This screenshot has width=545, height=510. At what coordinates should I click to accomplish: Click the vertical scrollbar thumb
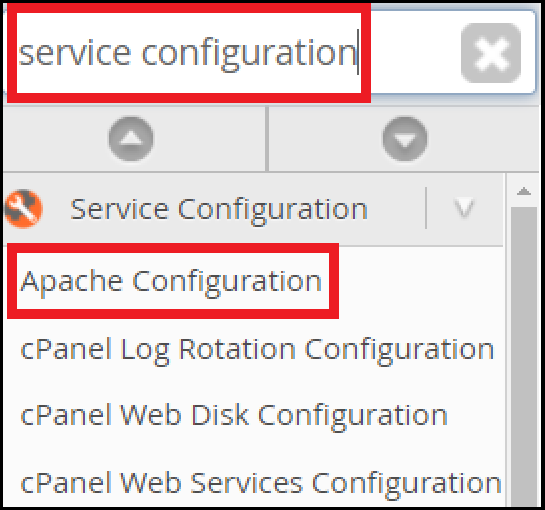coord(524,356)
